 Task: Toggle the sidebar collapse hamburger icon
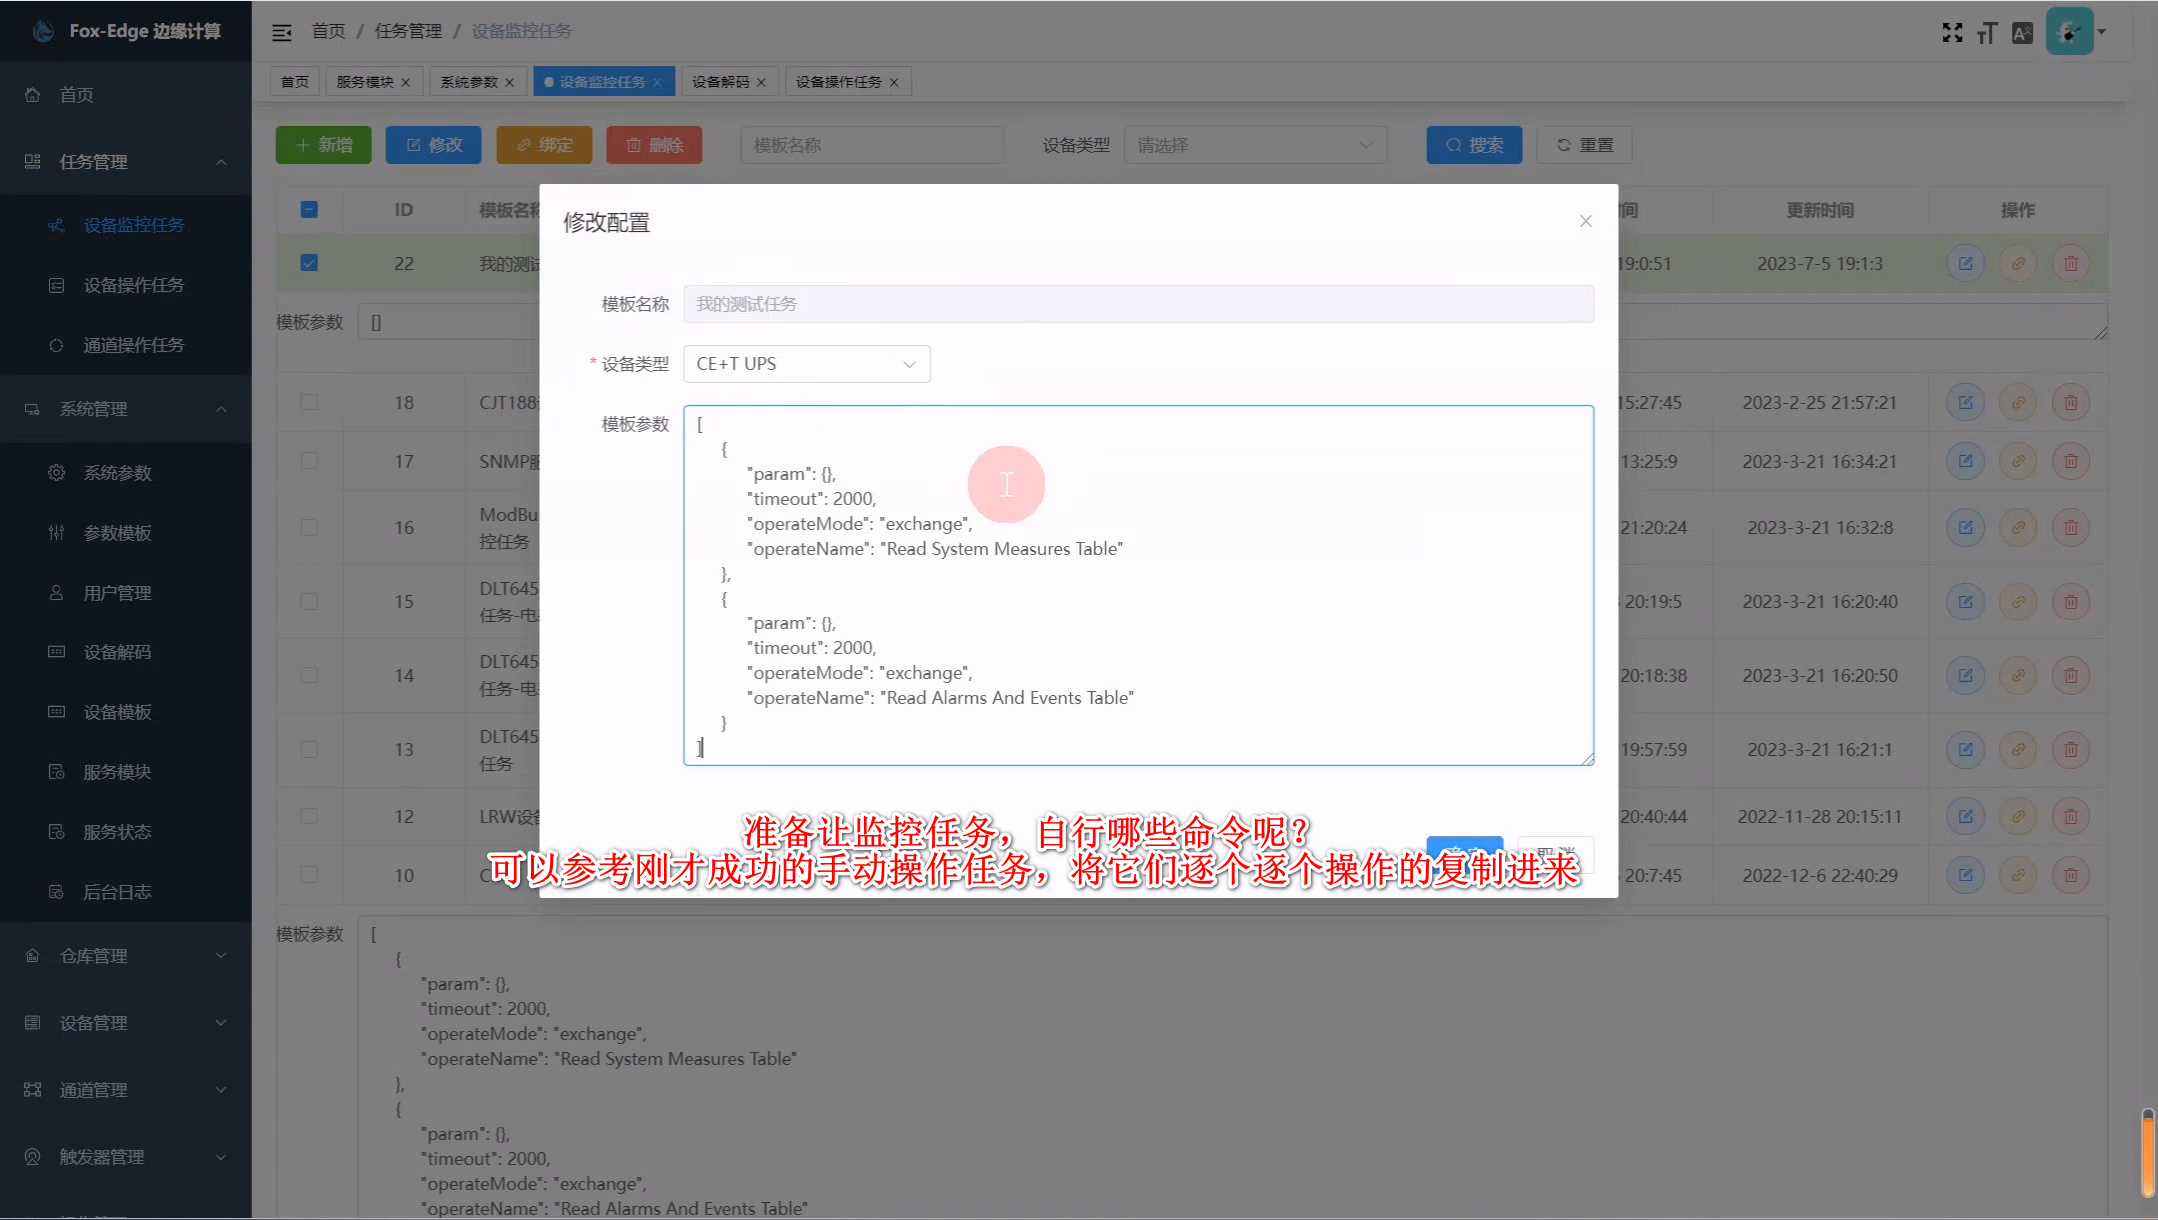pos(282,32)
